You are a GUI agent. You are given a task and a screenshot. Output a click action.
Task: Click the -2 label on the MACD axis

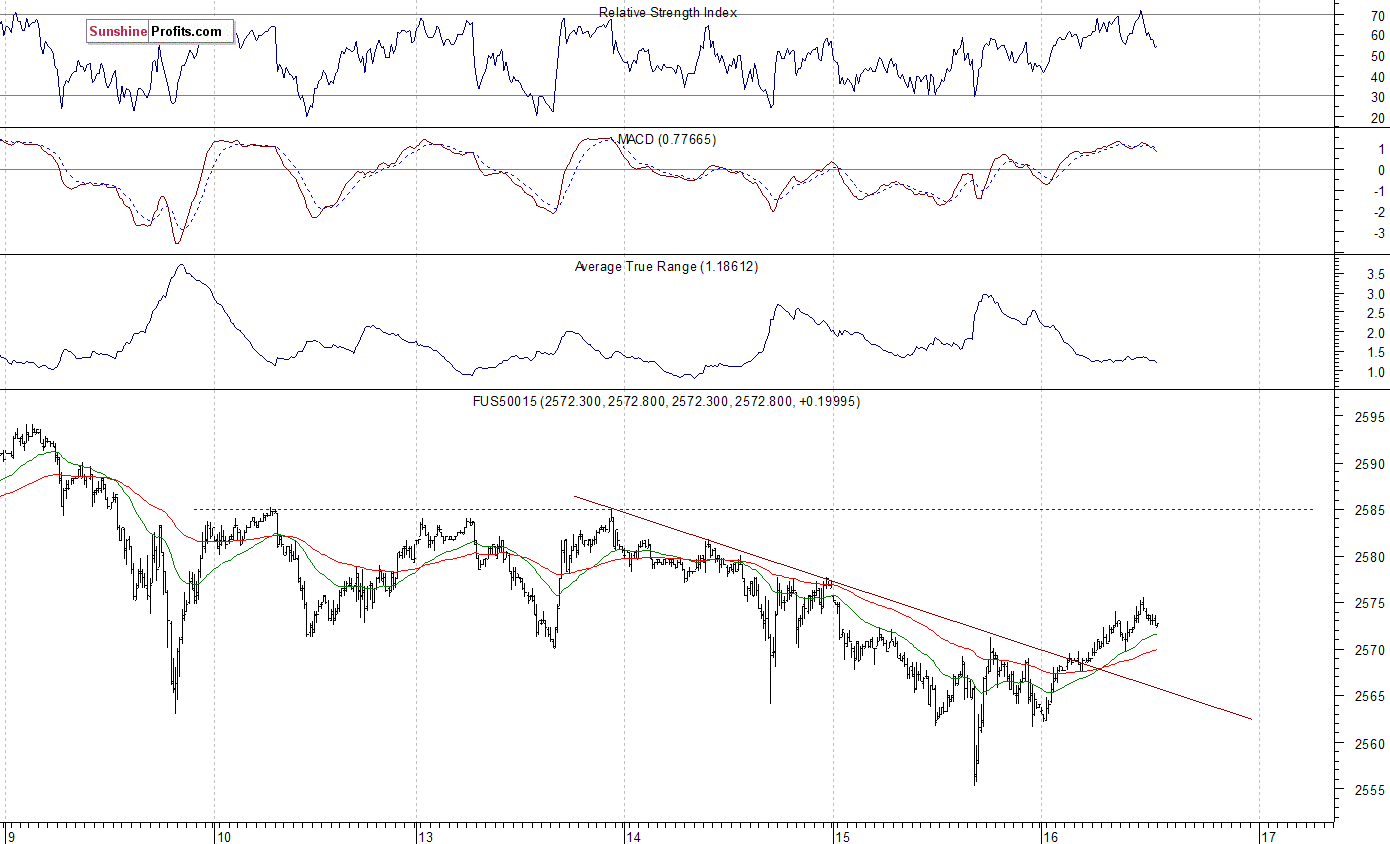tap(1379, 212)
